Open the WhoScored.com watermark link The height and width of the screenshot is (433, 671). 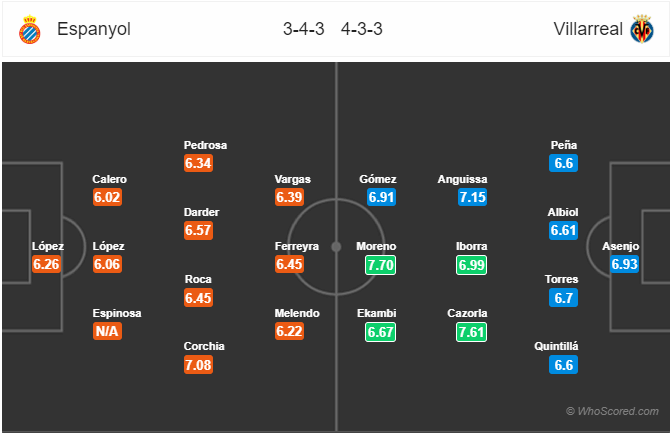coord(612,411)
